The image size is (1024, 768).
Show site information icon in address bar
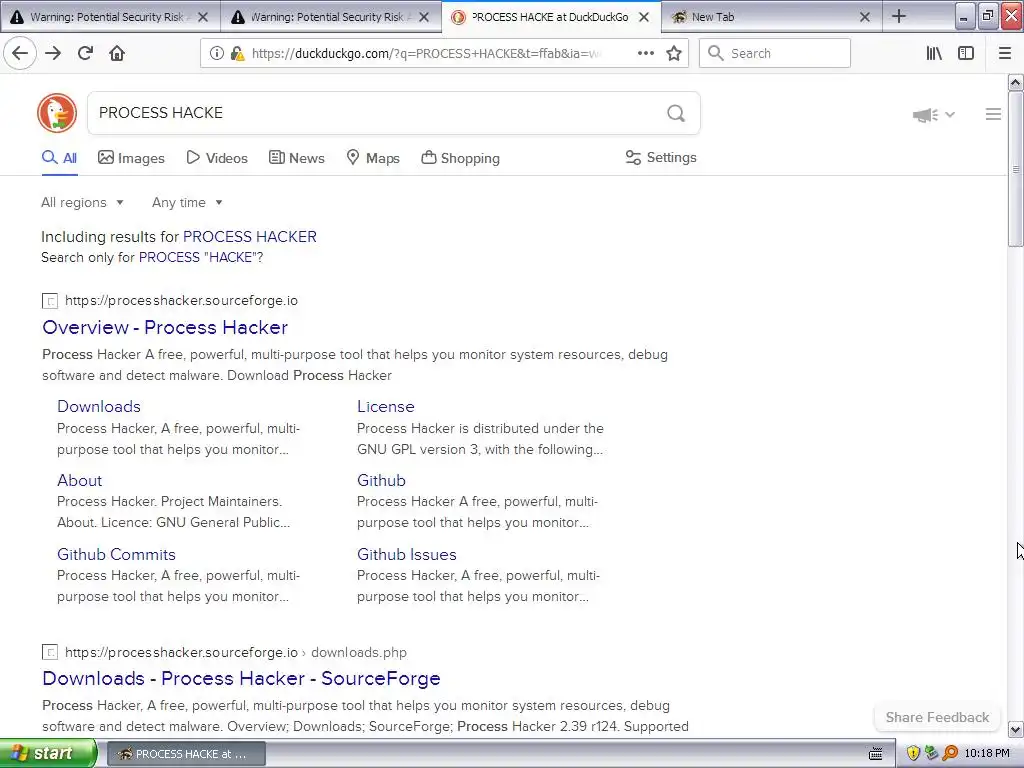pyautogui.click(x=217, y=54)
